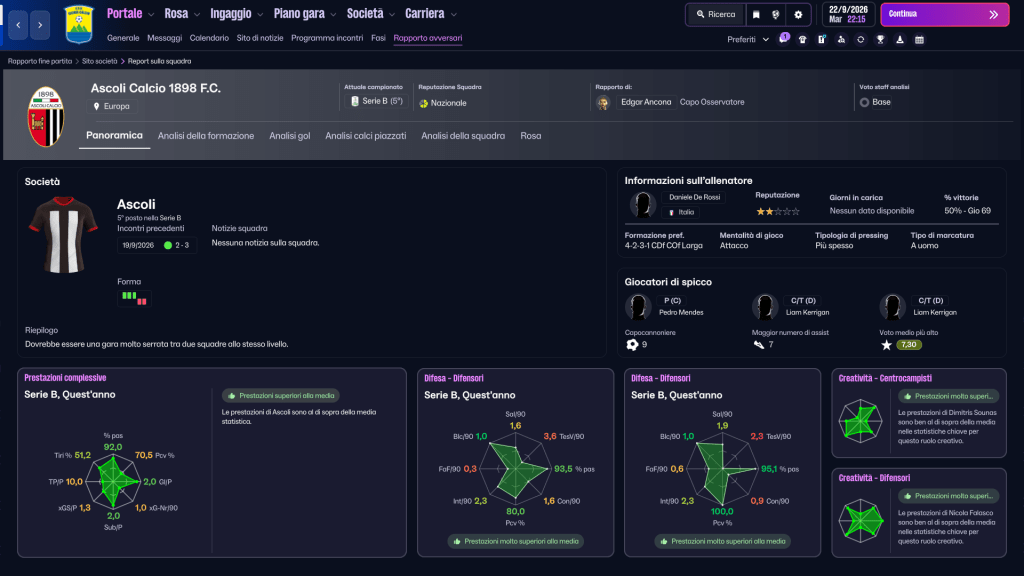Select the Rapporto avversari tab
This screenshot has height=576, width=1024.
[x=428, y=38]
